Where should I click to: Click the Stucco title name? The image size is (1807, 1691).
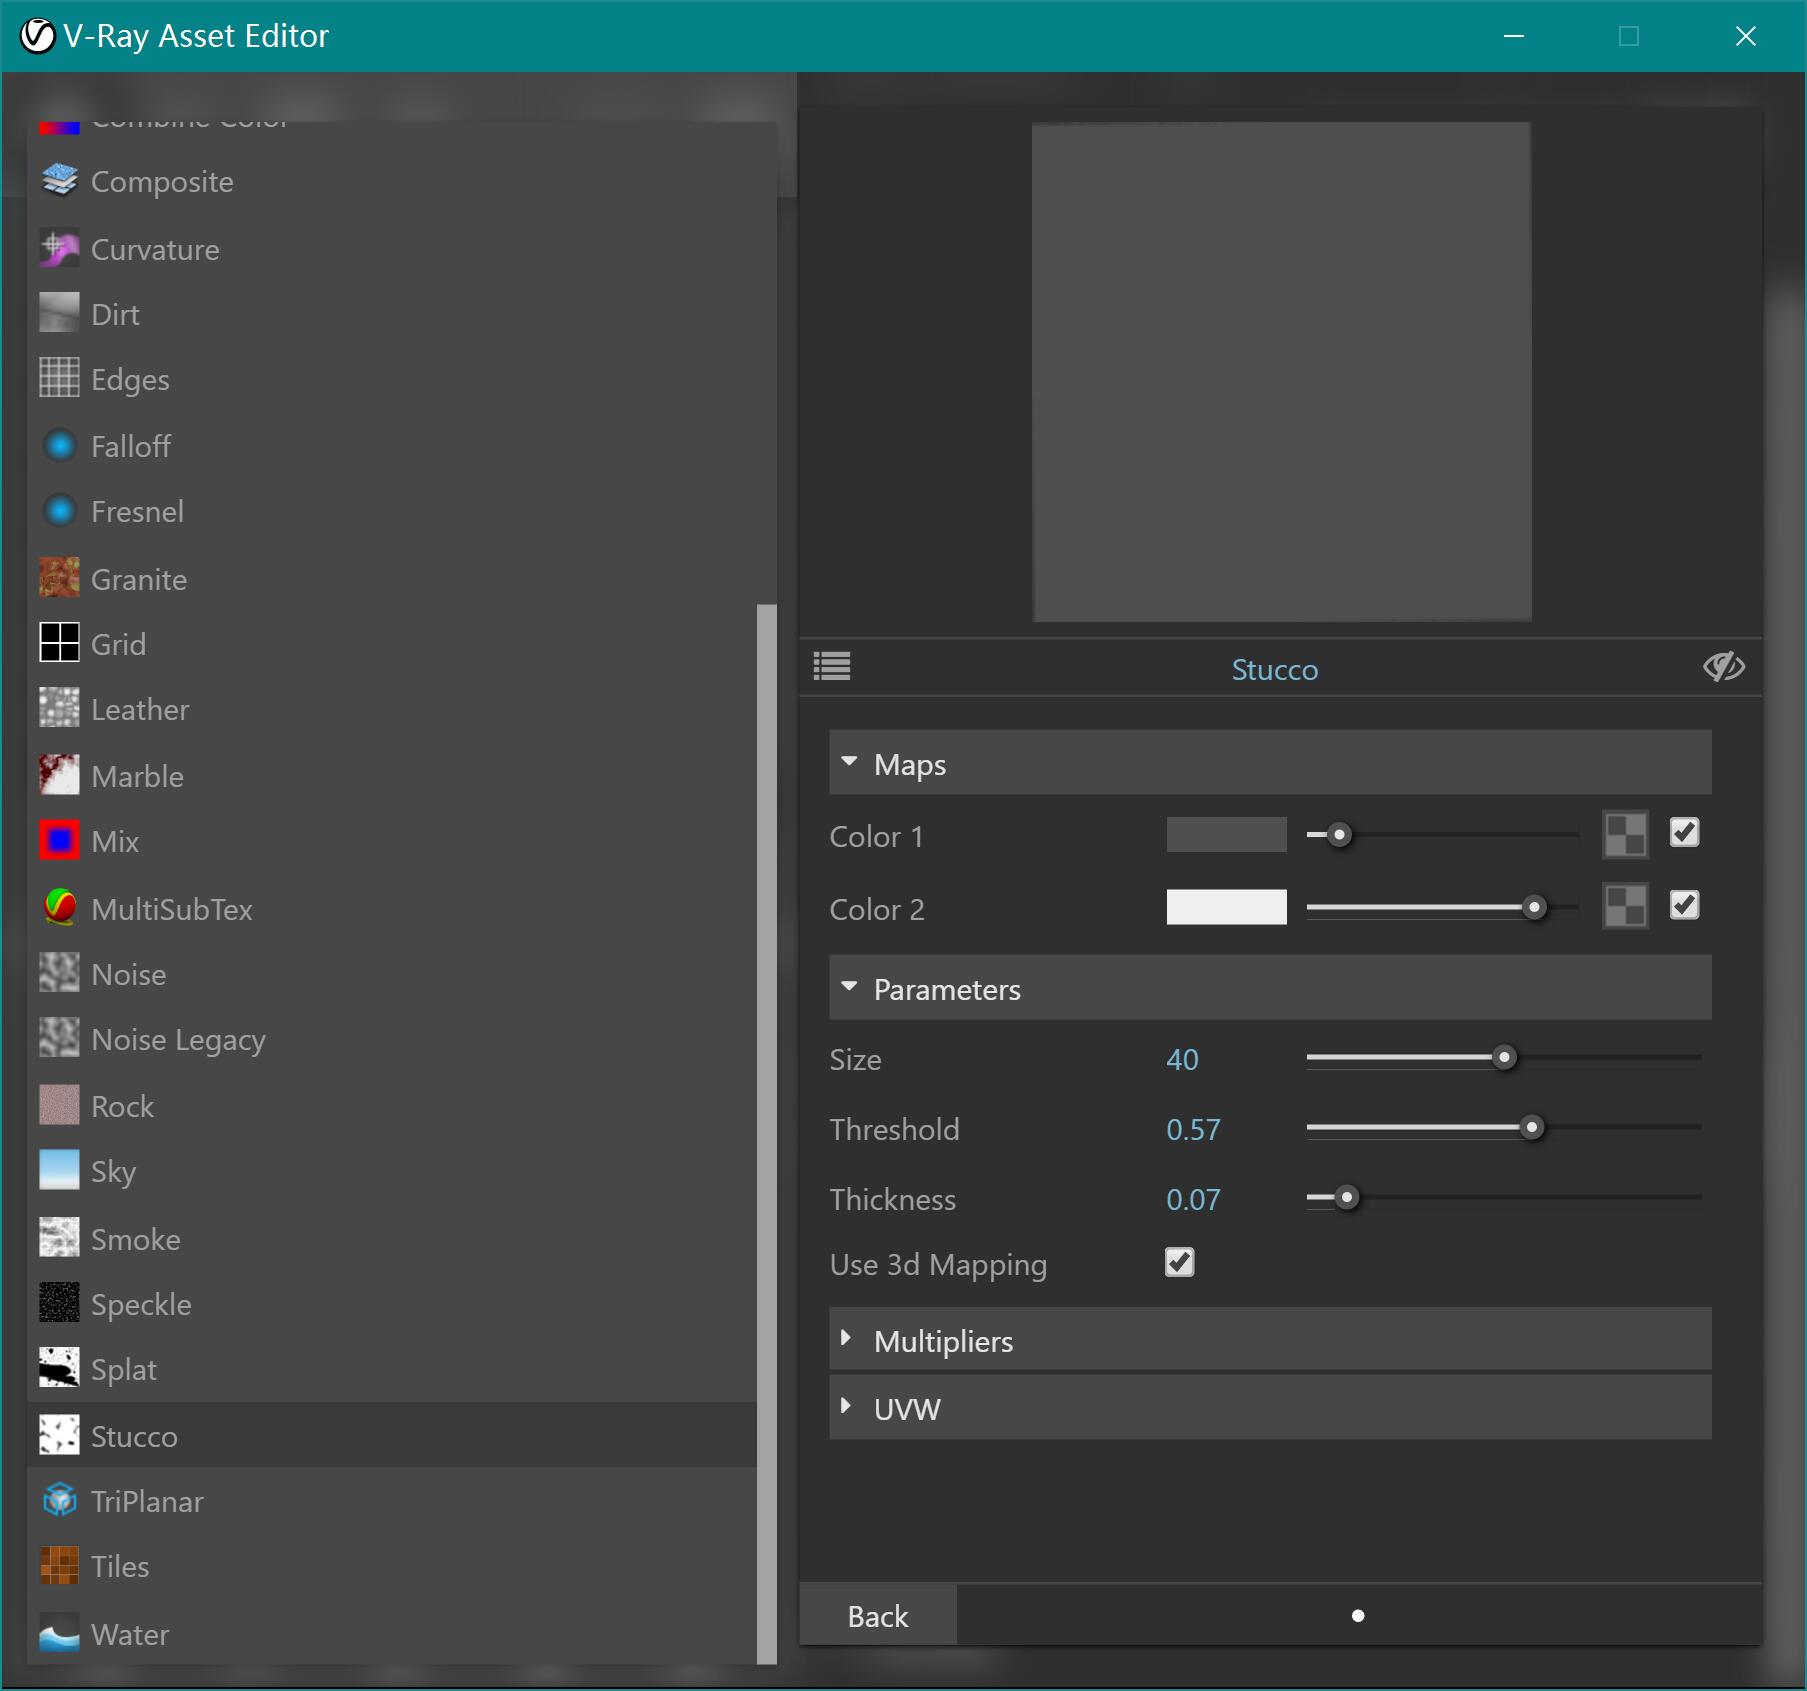(x=1274, y=669)
